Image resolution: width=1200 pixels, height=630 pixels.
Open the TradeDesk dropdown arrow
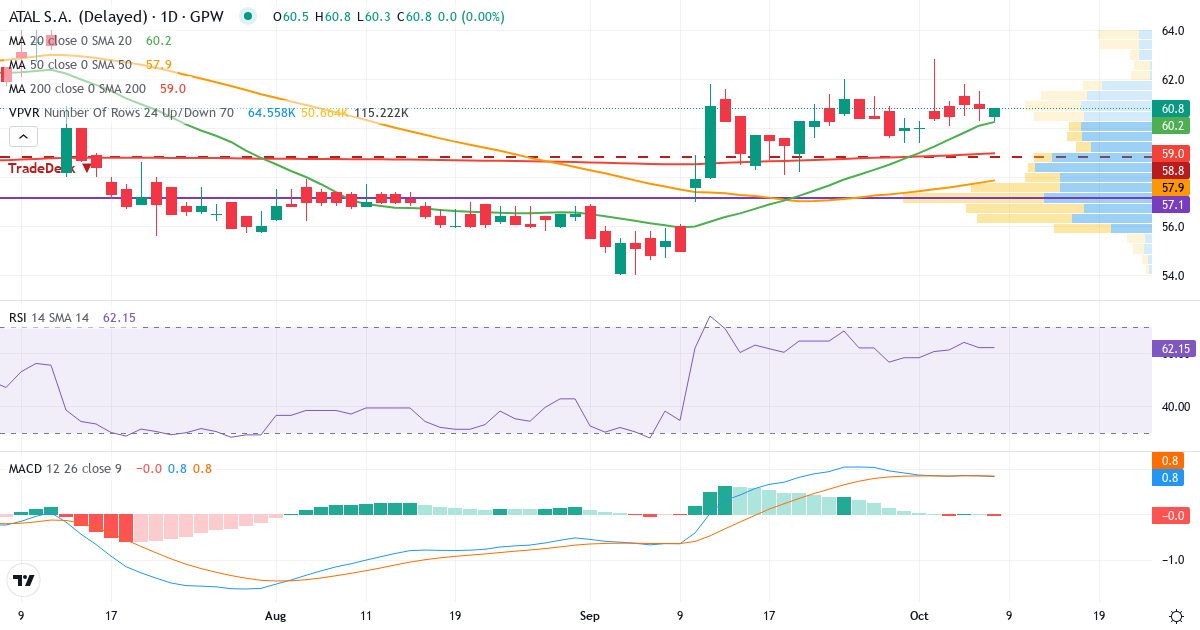[87, 168]
